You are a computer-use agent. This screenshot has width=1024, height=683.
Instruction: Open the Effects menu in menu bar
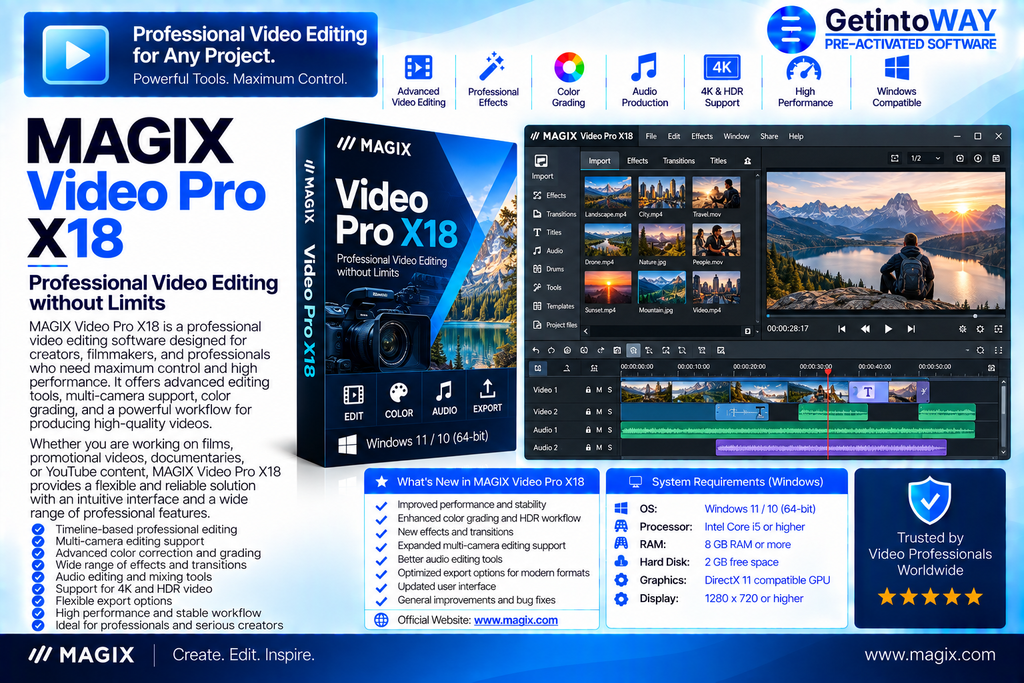pos(702,136)
